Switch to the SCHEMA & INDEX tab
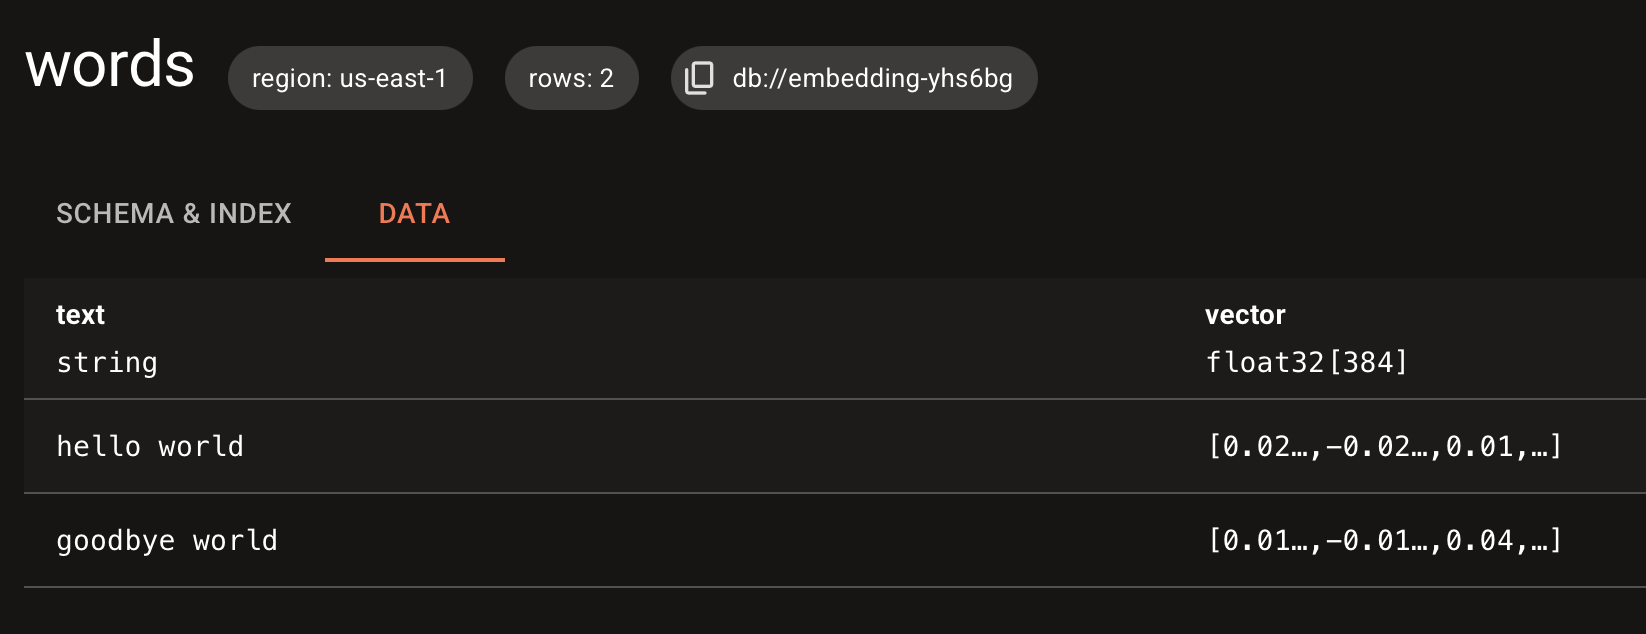Viewport: 1646px width, 634px height. coord(174,213)
